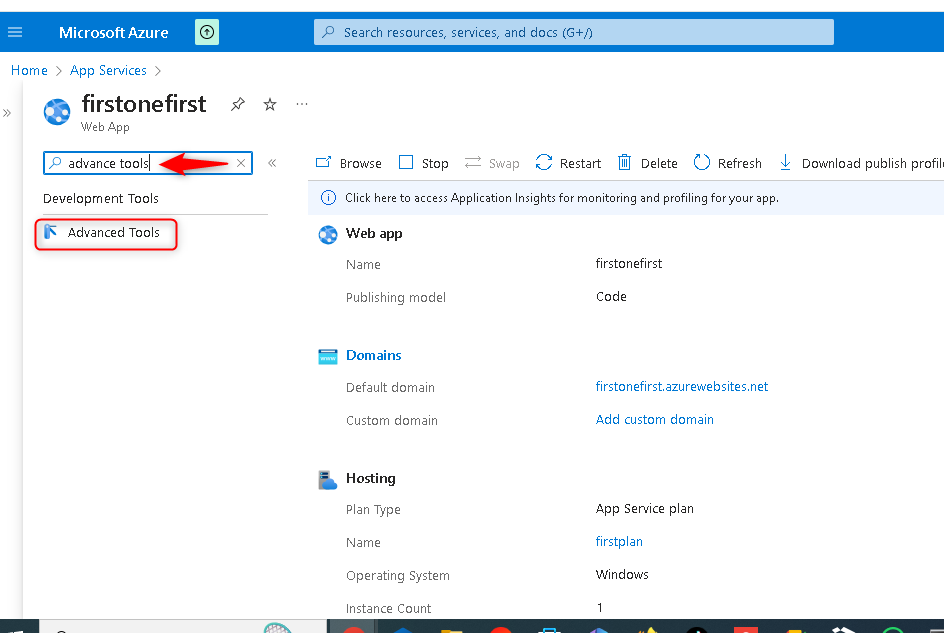This screenshot has height=633, width=944.
Task: Click the Browse toolbar button
Action: [349, 163]
